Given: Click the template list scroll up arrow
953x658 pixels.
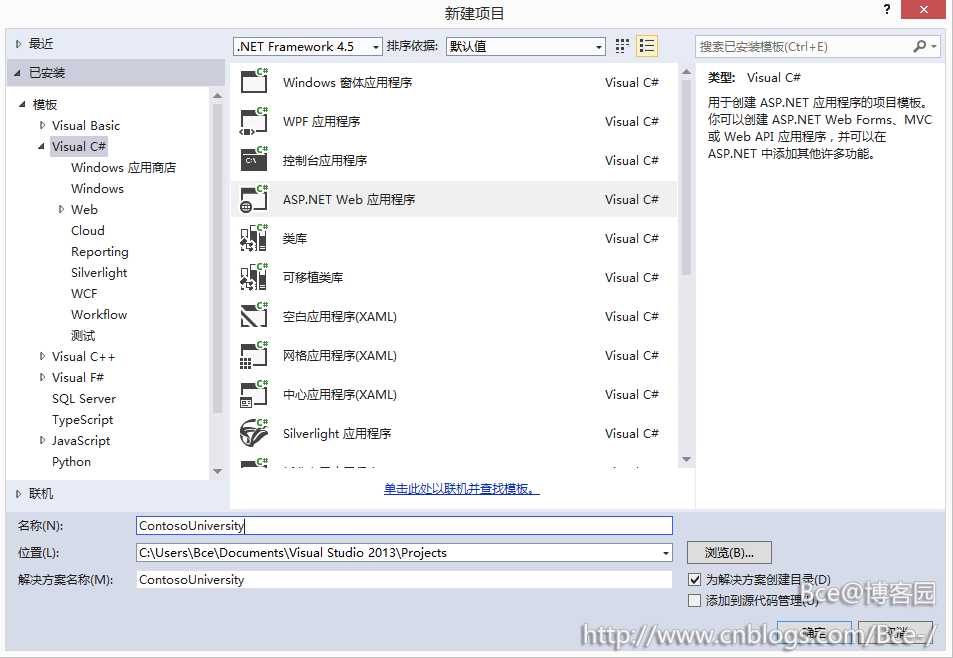Looking at the screenshot, I should pos(686,72).
